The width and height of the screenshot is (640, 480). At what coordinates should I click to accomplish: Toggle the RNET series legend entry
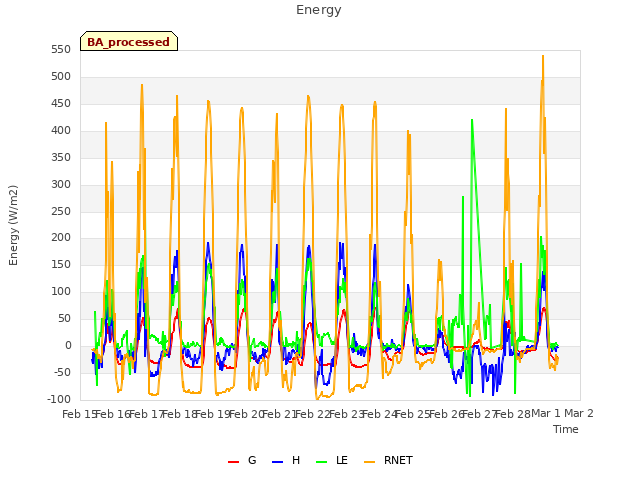pos(388,461)
